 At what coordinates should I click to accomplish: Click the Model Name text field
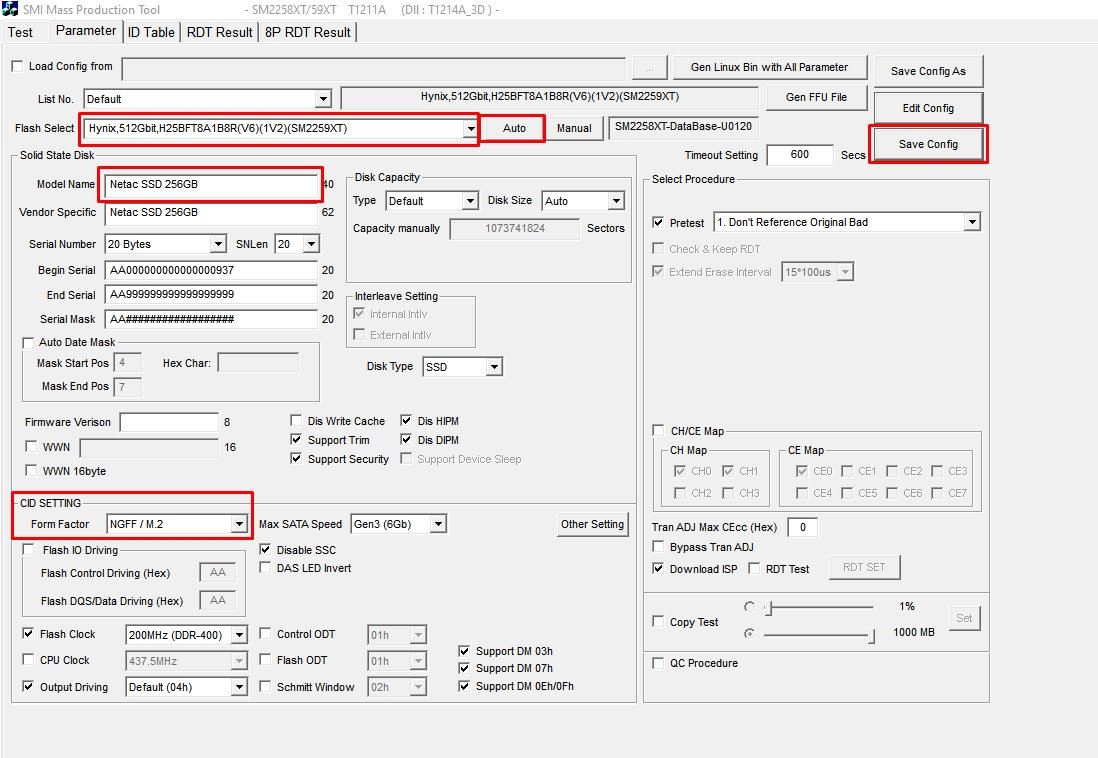211,184
